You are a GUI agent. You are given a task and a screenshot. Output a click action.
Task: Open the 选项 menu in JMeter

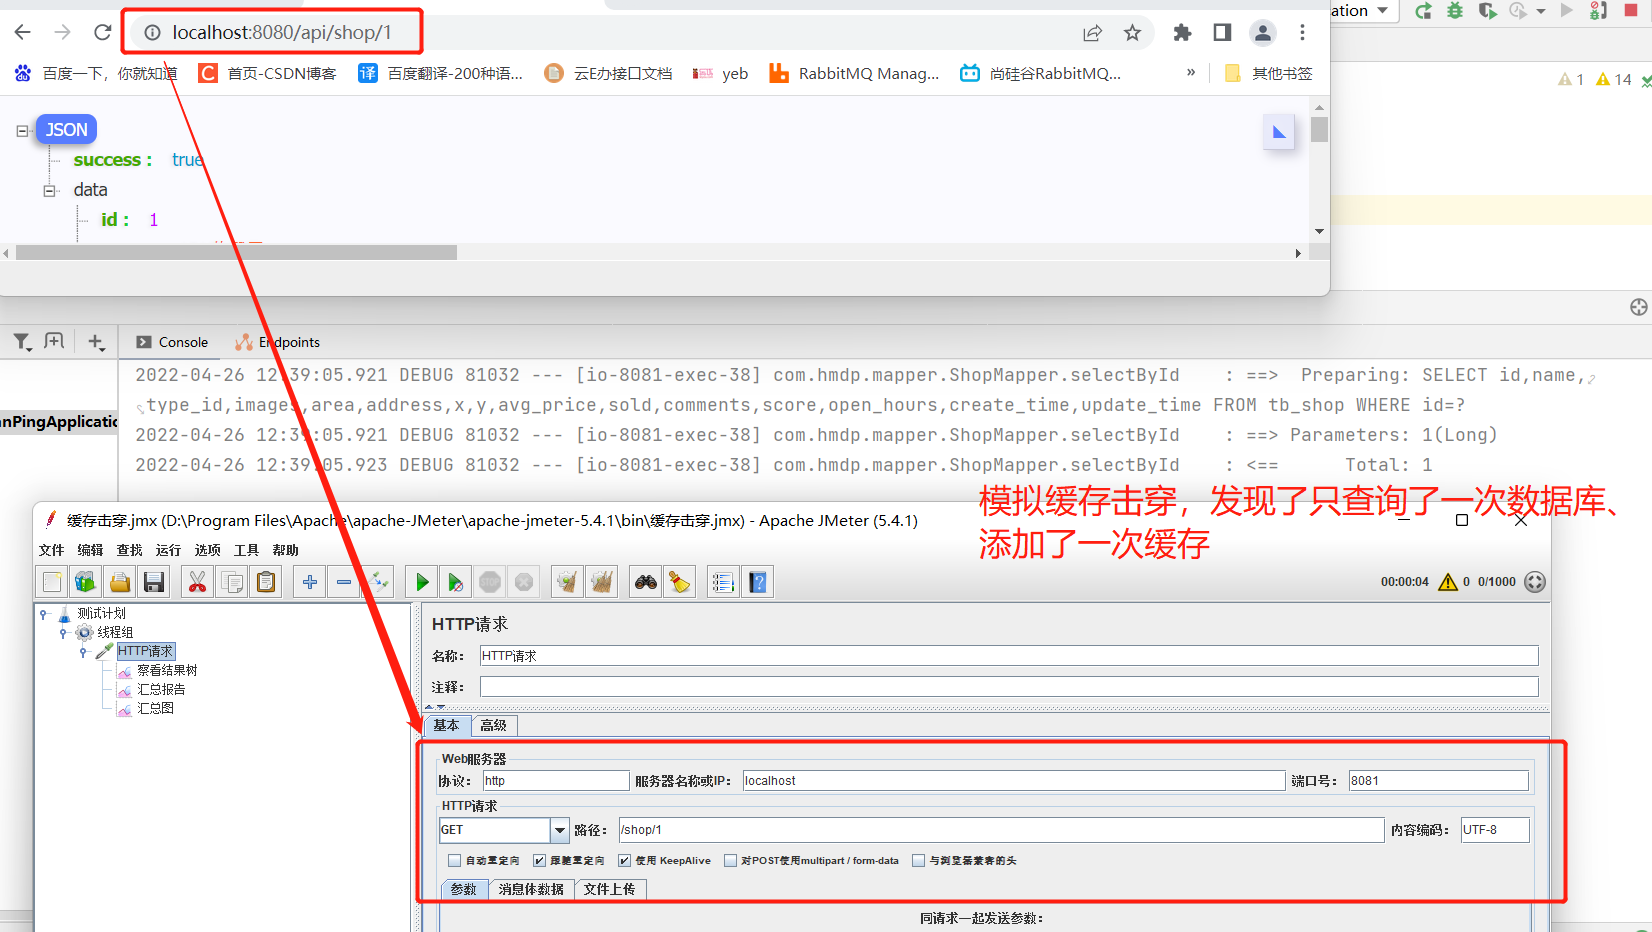click(207, 550)
